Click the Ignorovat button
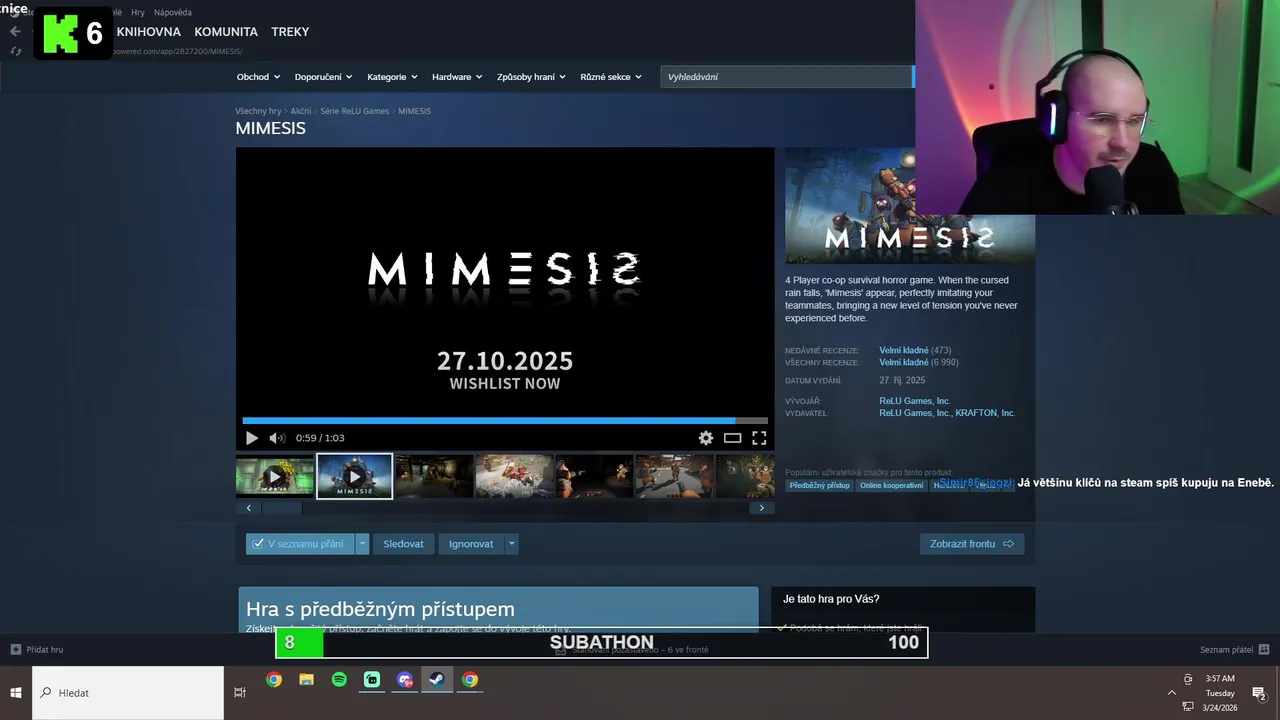Viewport: 1280px width, 720px height. coord(471,544)
